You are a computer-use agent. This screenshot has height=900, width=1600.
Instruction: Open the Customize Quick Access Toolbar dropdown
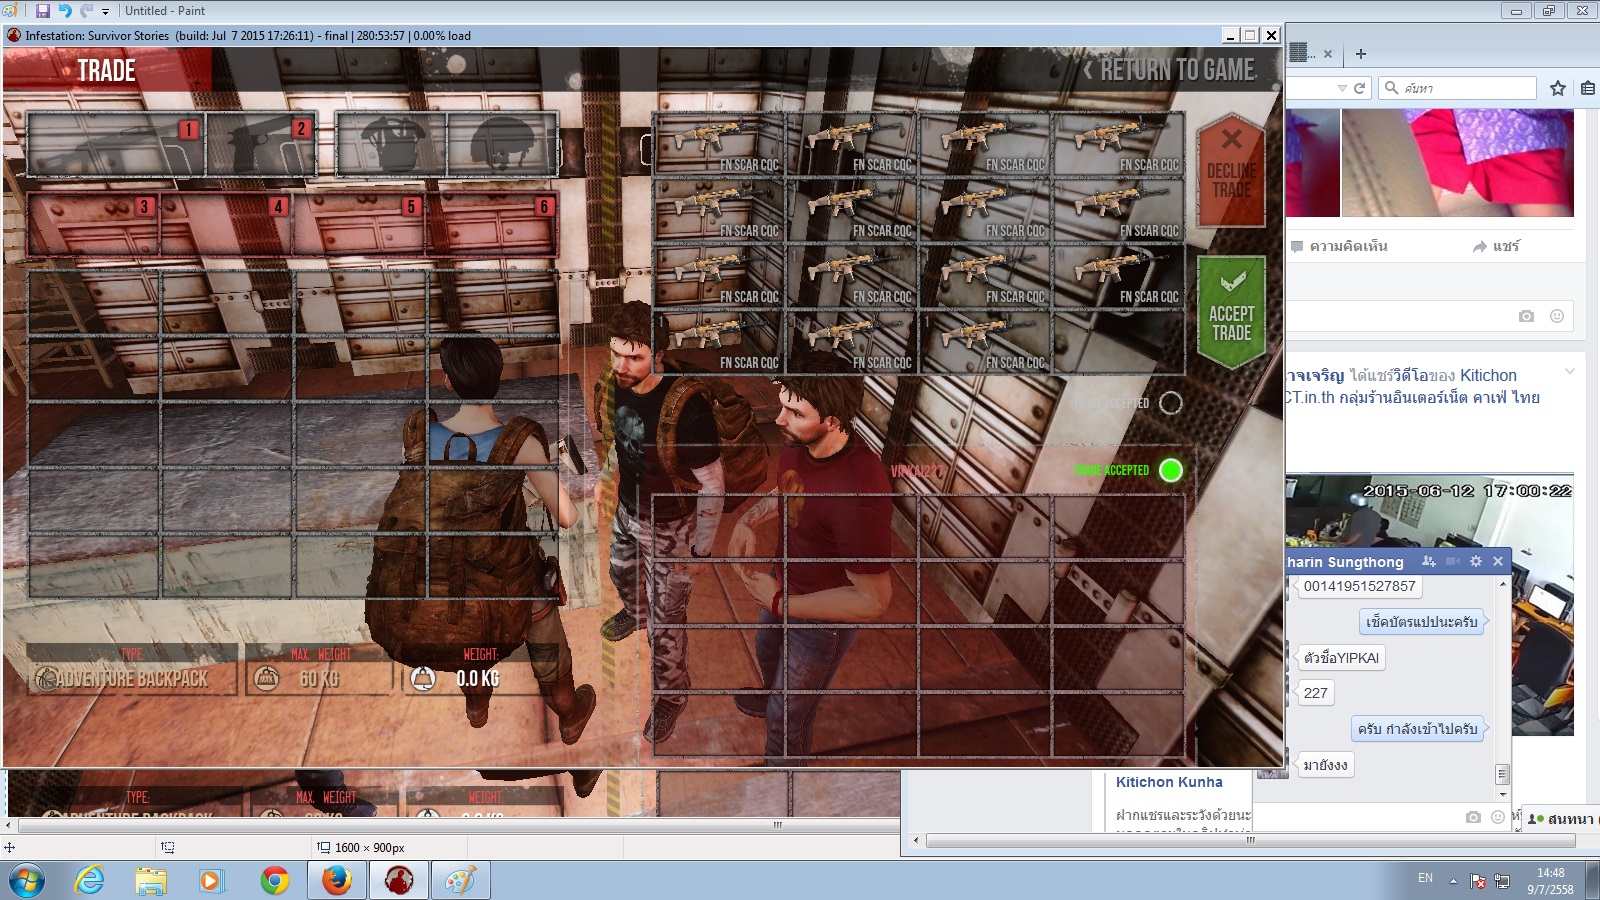click(x=105, y=12)
